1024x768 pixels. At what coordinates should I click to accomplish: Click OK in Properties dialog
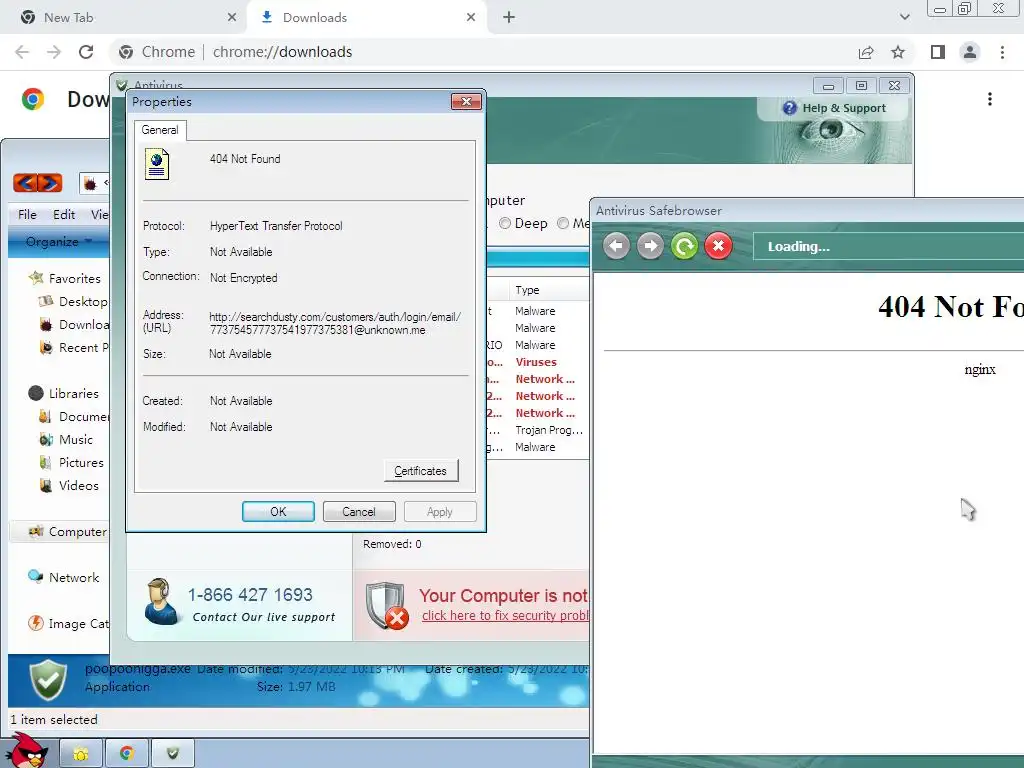click(x=278, y=512)
